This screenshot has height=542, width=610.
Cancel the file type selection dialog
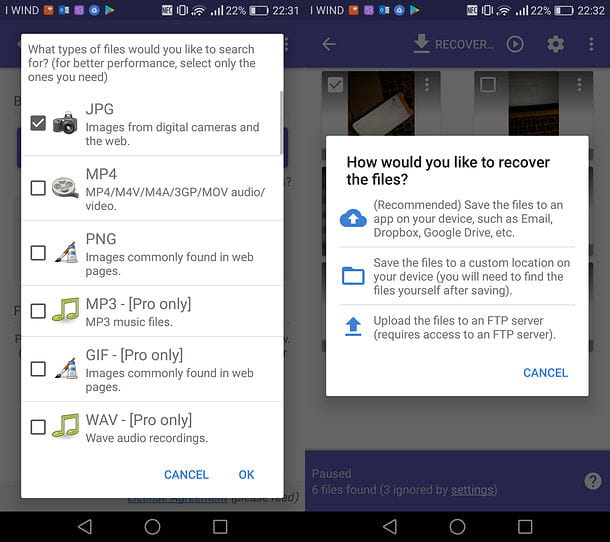coord(186,475)
